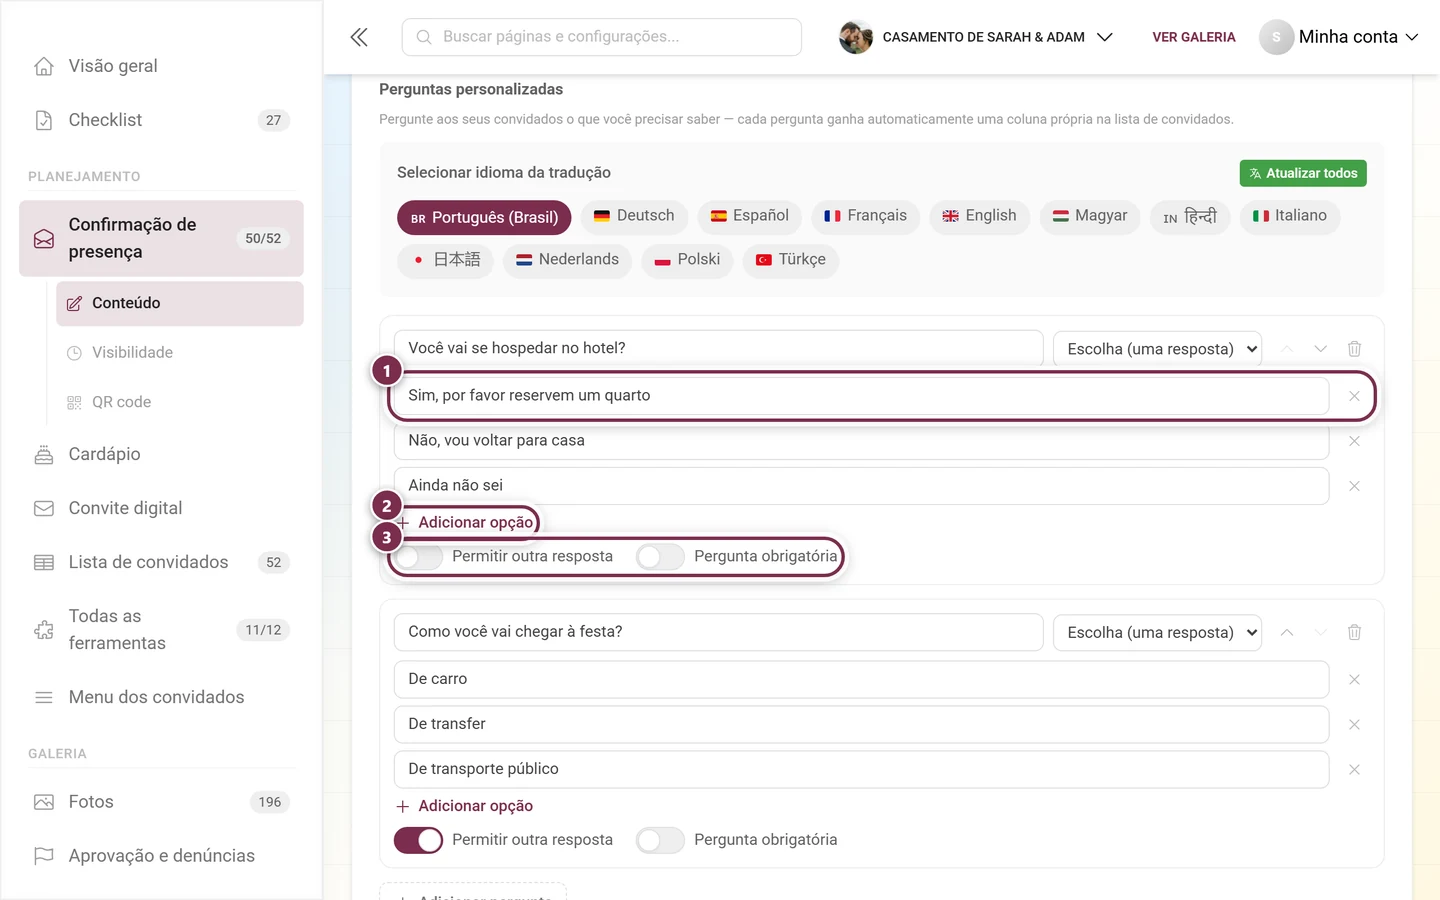
Task: Open Visão geral home icon
Action: tap(44, 66)
